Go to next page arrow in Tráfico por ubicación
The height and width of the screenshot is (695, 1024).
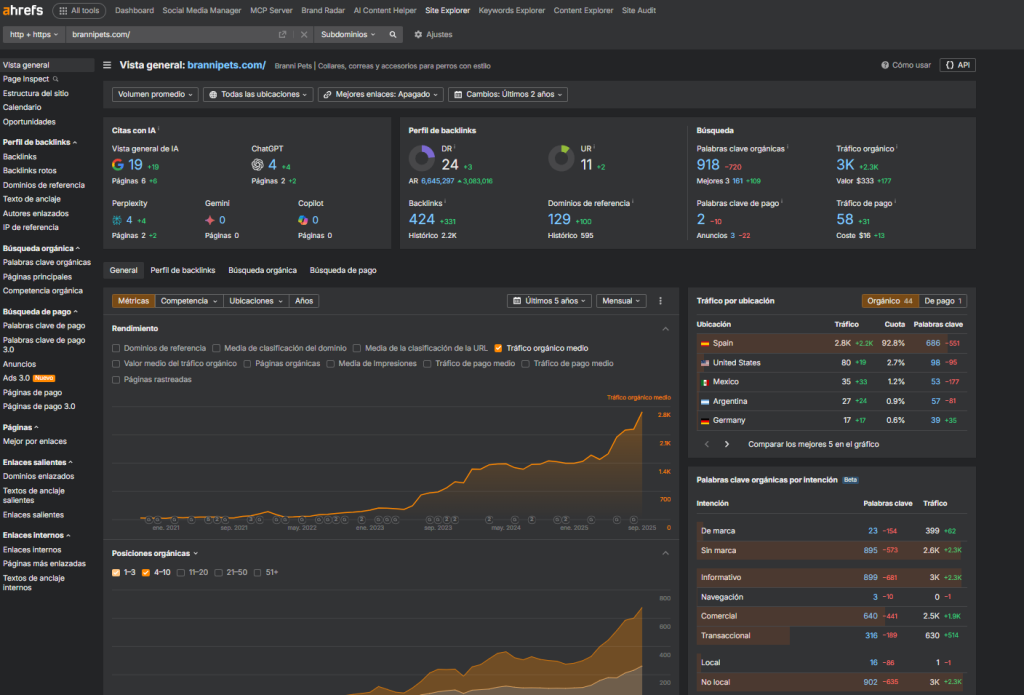[x=727, y=444]
